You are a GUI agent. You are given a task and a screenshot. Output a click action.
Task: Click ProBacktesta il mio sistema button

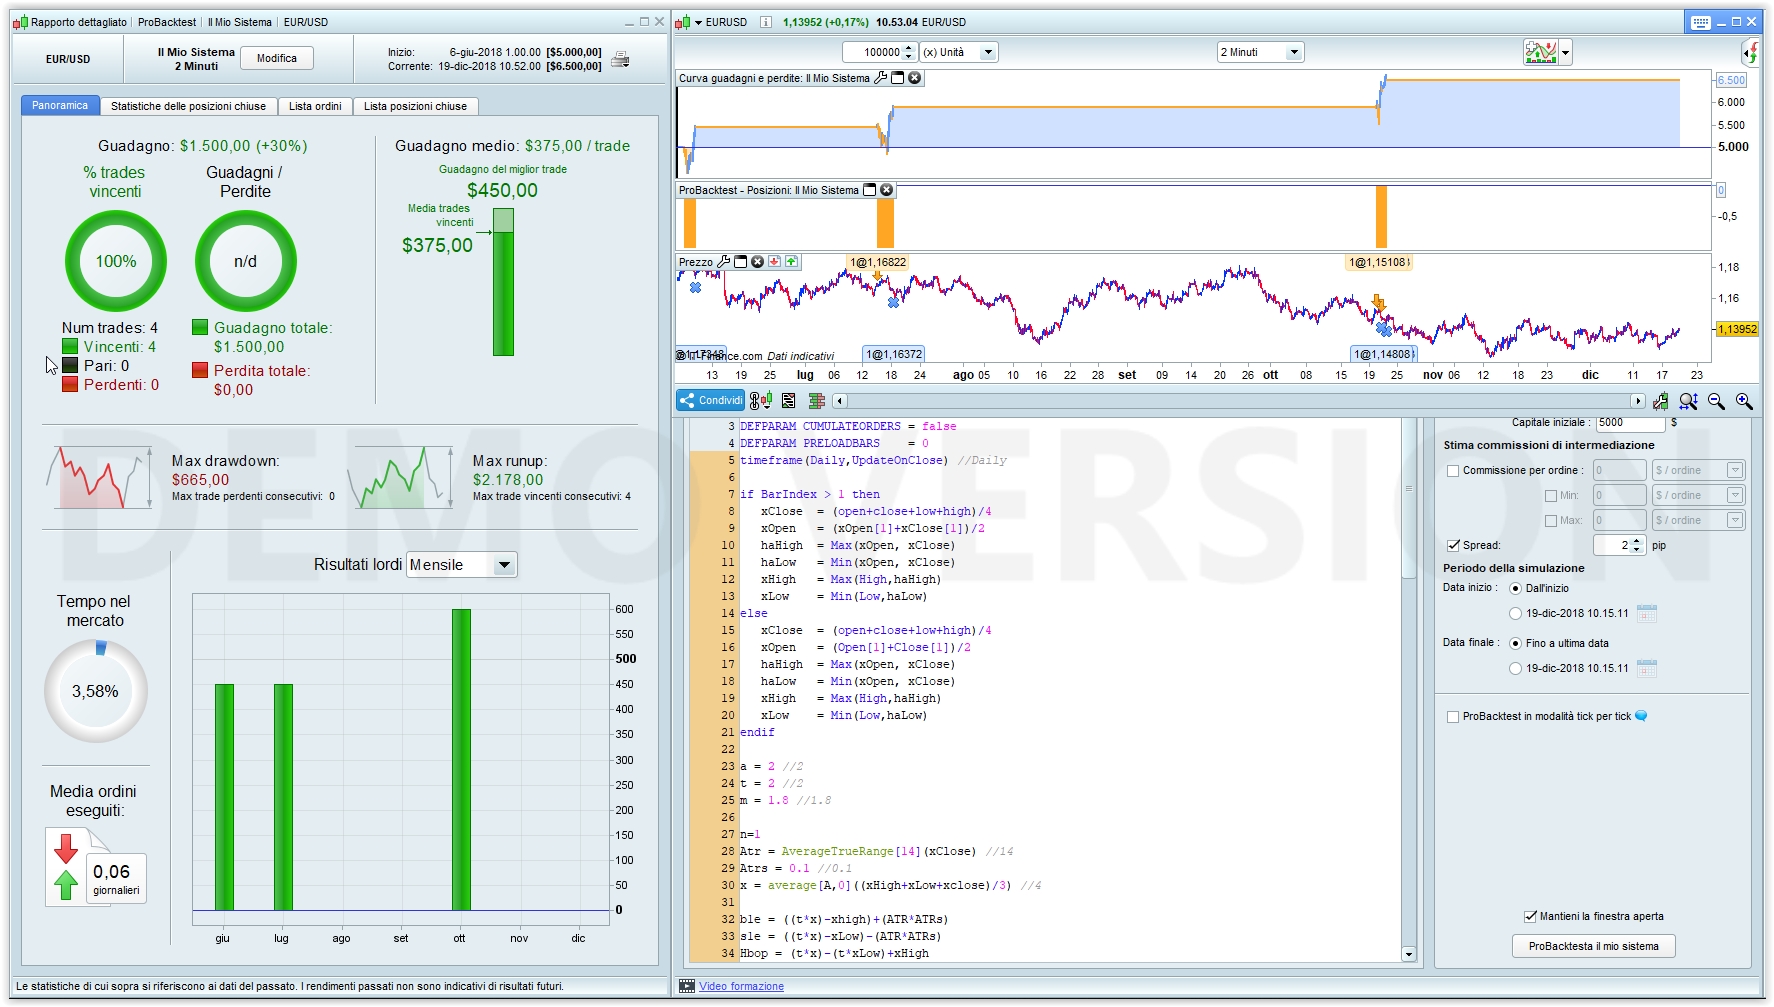point(1593,946)
